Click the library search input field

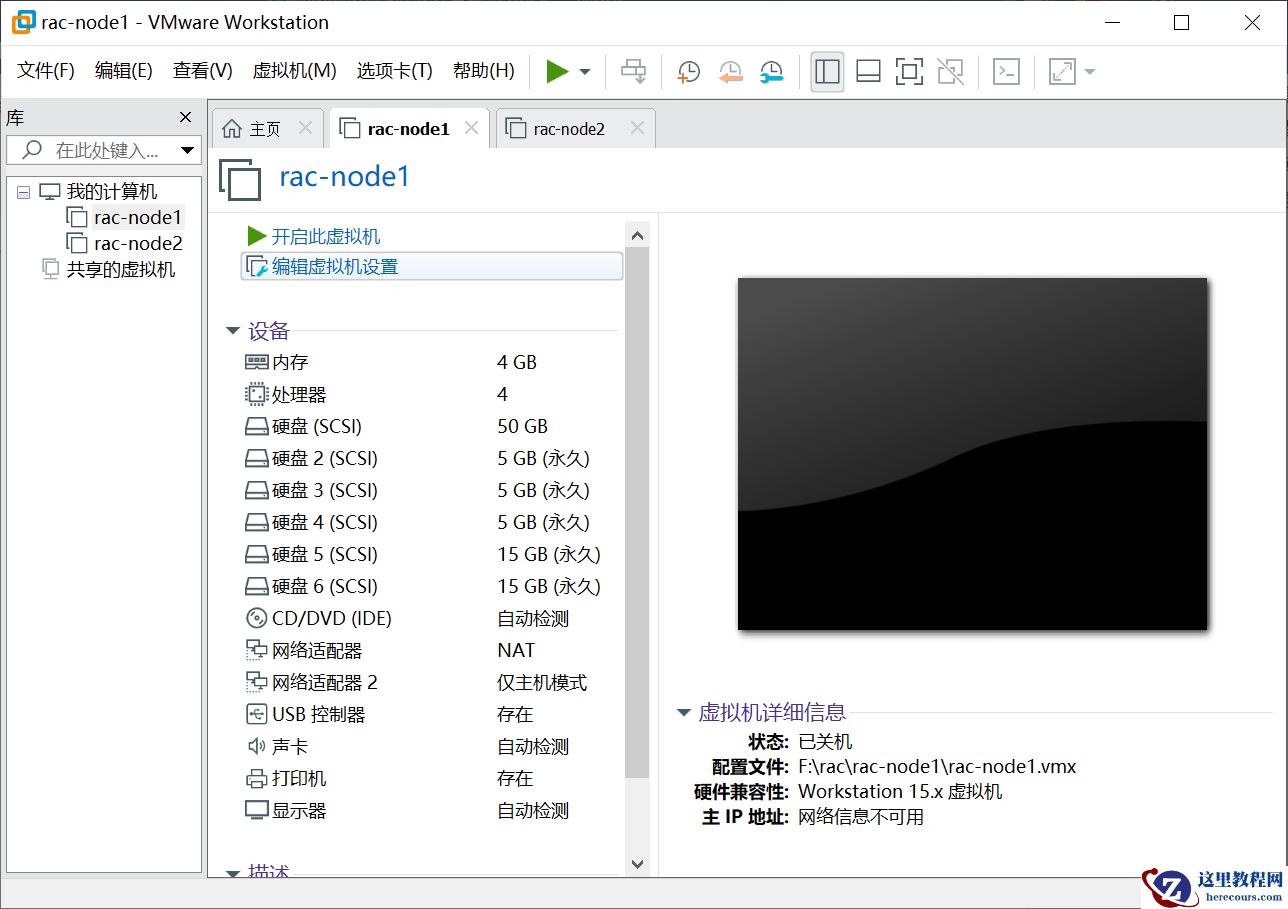pyautogui.click(x=105, y=151)
